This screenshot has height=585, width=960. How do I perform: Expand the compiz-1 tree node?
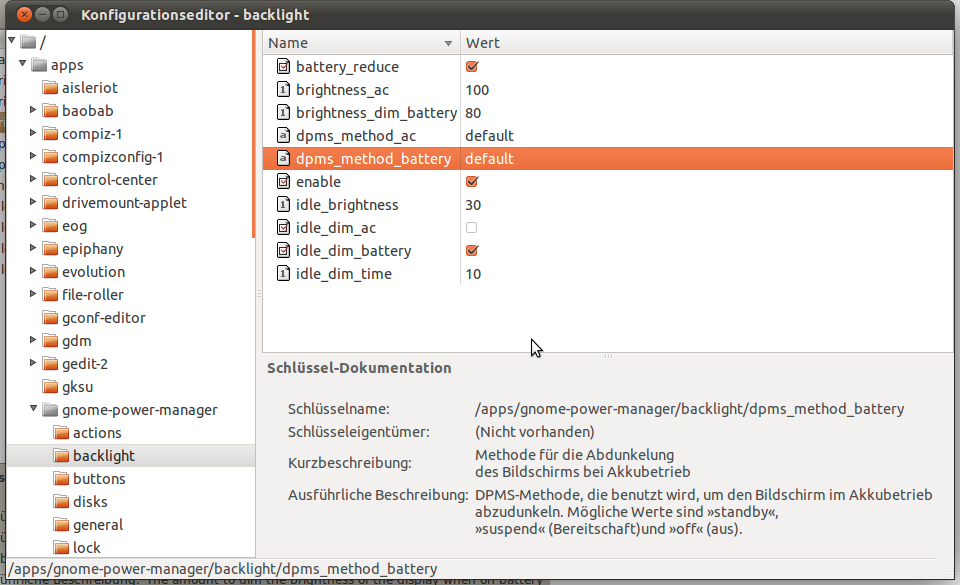33,133
